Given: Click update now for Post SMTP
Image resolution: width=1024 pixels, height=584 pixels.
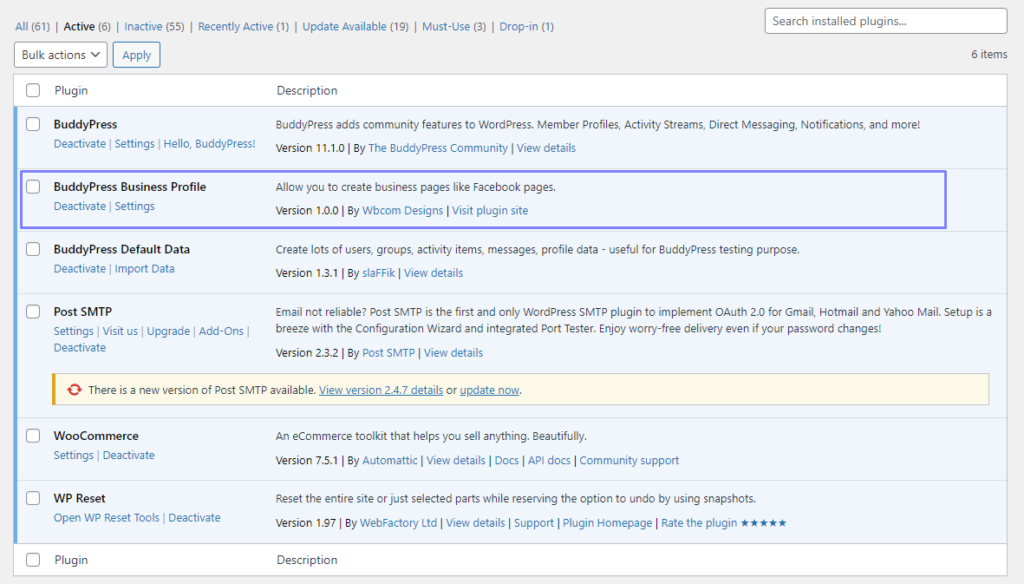Looking at the screenshot, I should pos(489,390).
